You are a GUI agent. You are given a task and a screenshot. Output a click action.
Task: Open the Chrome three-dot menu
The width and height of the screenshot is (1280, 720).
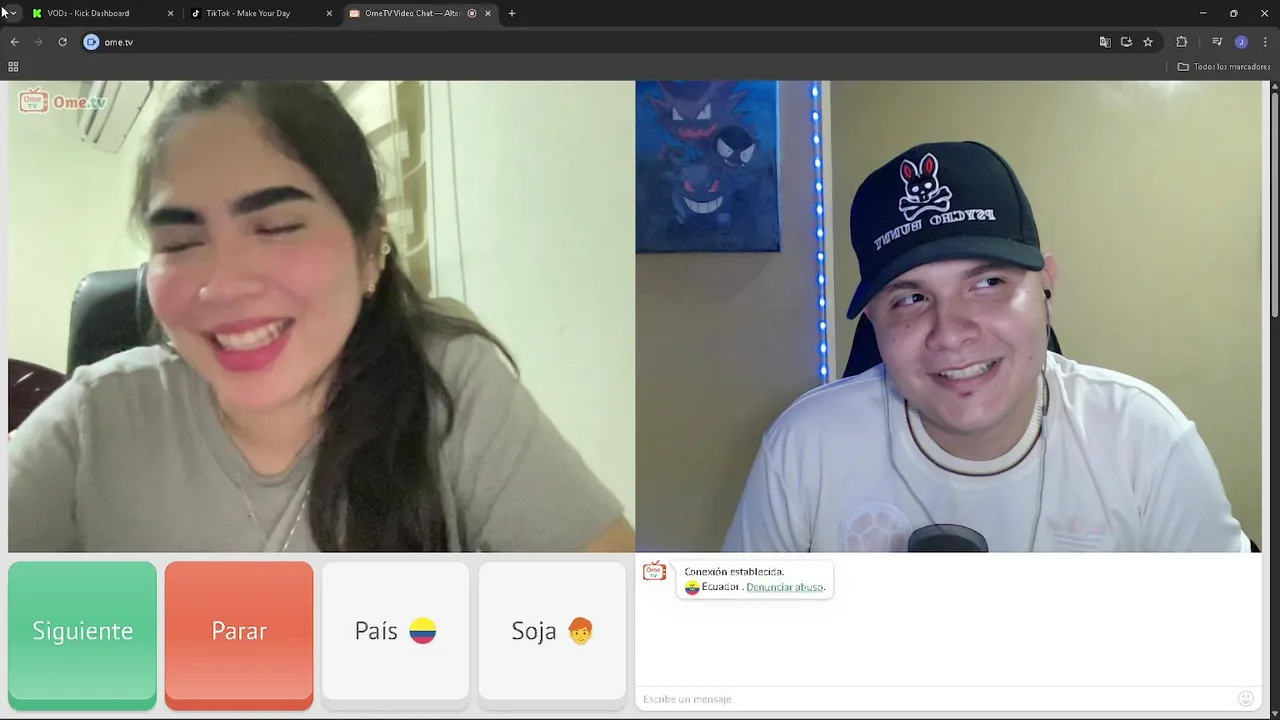point(1264,42)
